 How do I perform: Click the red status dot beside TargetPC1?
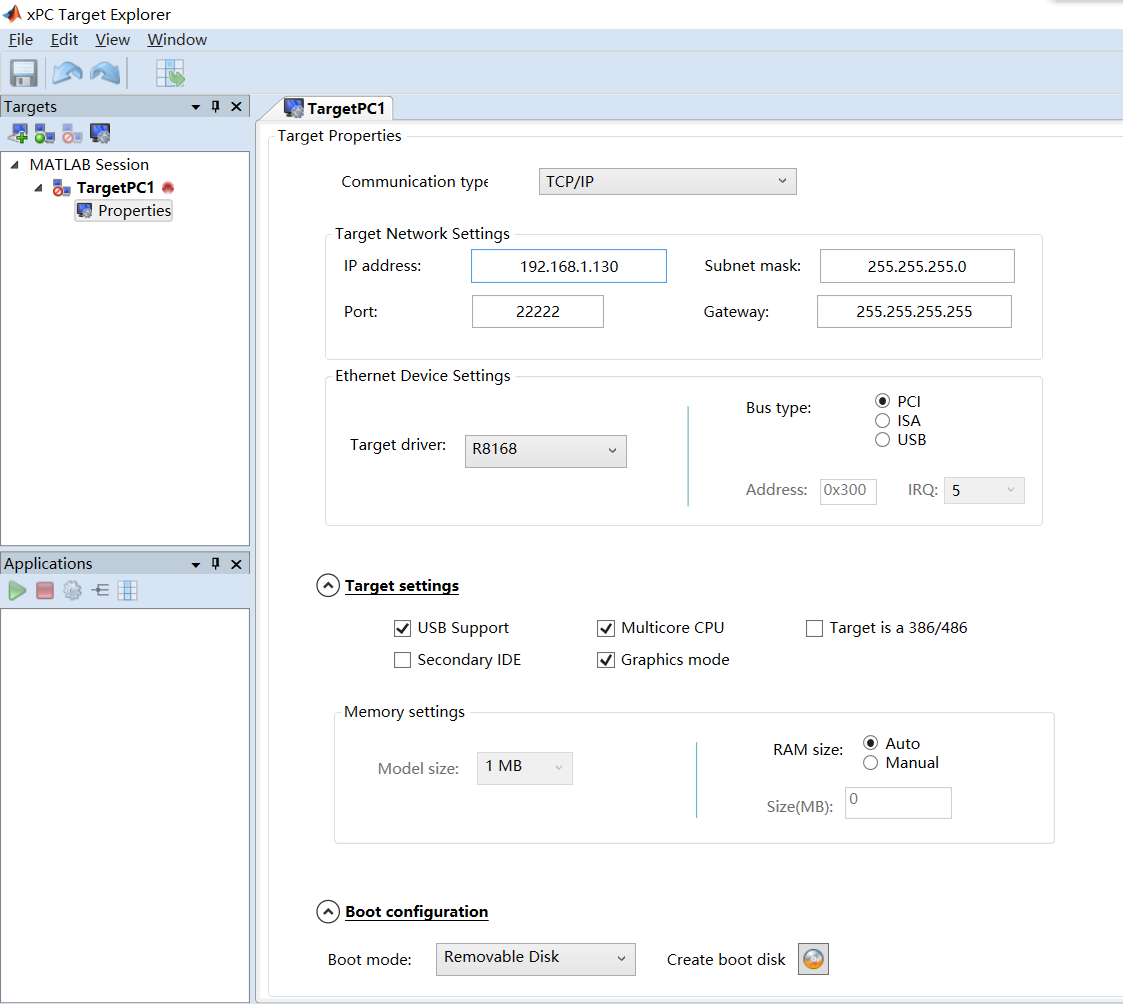click(x=168, y=188)
